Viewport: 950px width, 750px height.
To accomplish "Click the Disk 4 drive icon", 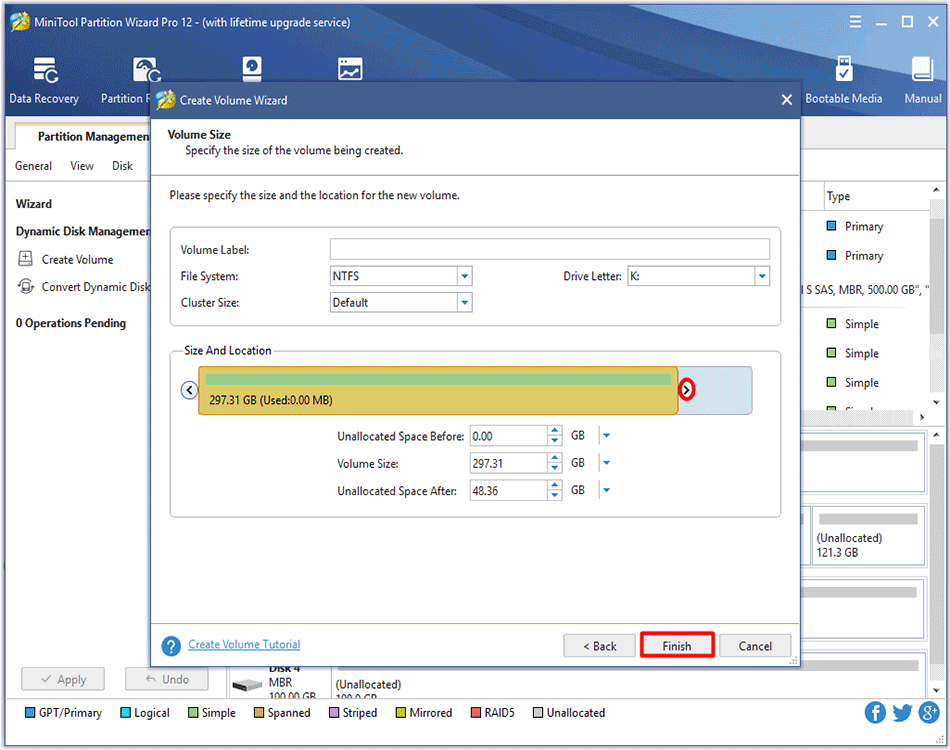I will point(247,685).
